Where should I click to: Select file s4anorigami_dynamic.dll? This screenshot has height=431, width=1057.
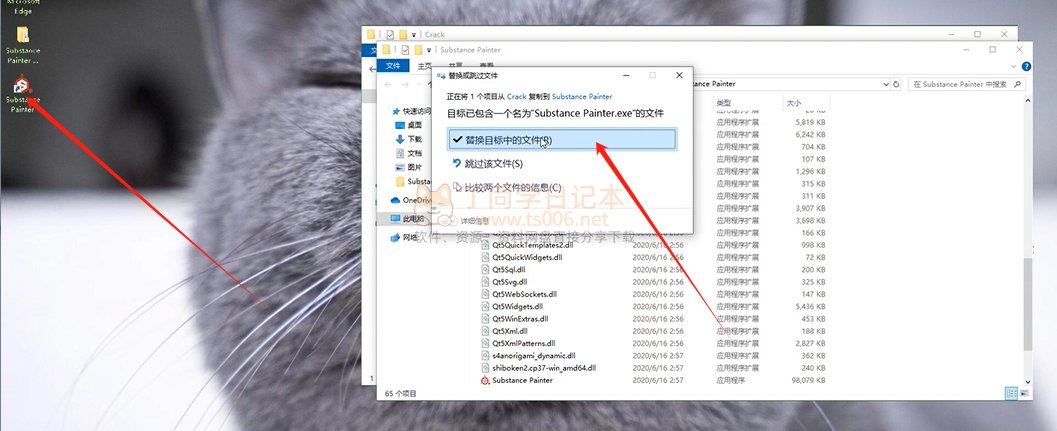[x=534, y=355]
